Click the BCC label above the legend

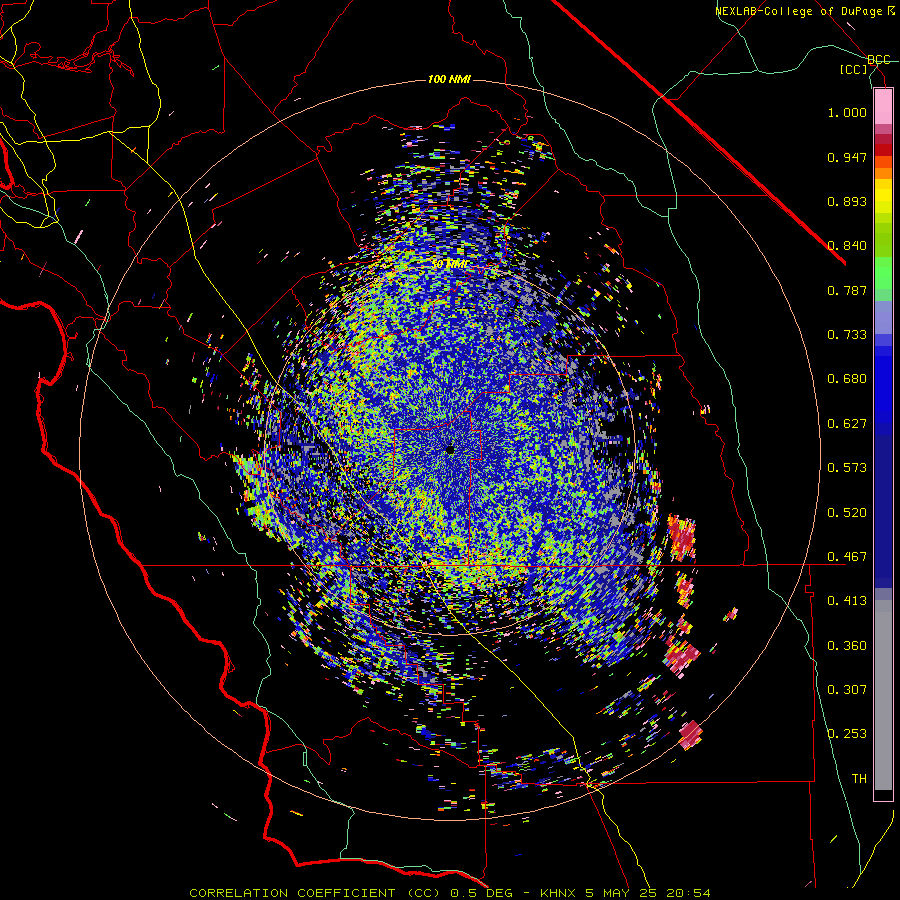pos(879,60)
